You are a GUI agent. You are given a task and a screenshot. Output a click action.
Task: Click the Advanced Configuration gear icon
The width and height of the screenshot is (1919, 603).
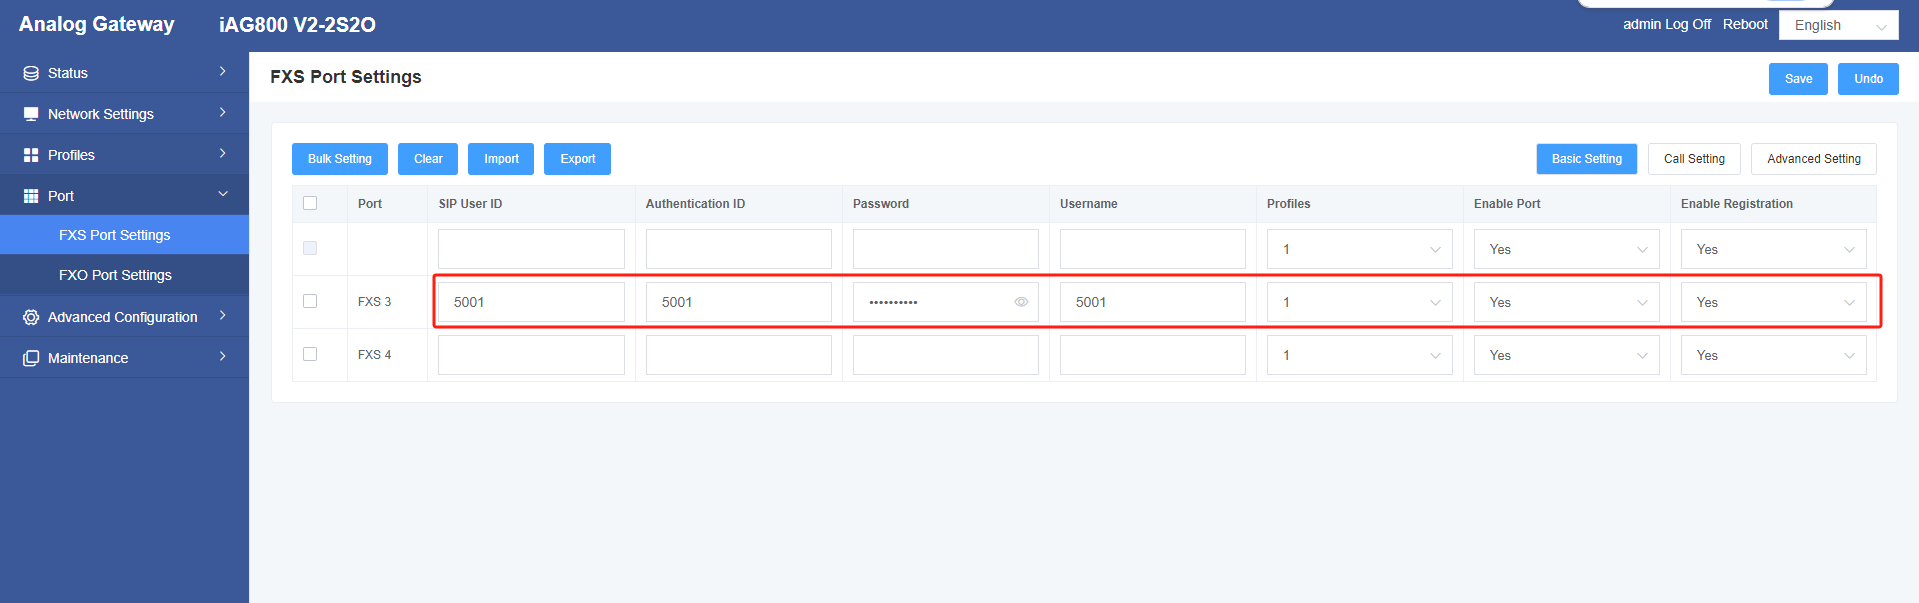tap(31, 317)
